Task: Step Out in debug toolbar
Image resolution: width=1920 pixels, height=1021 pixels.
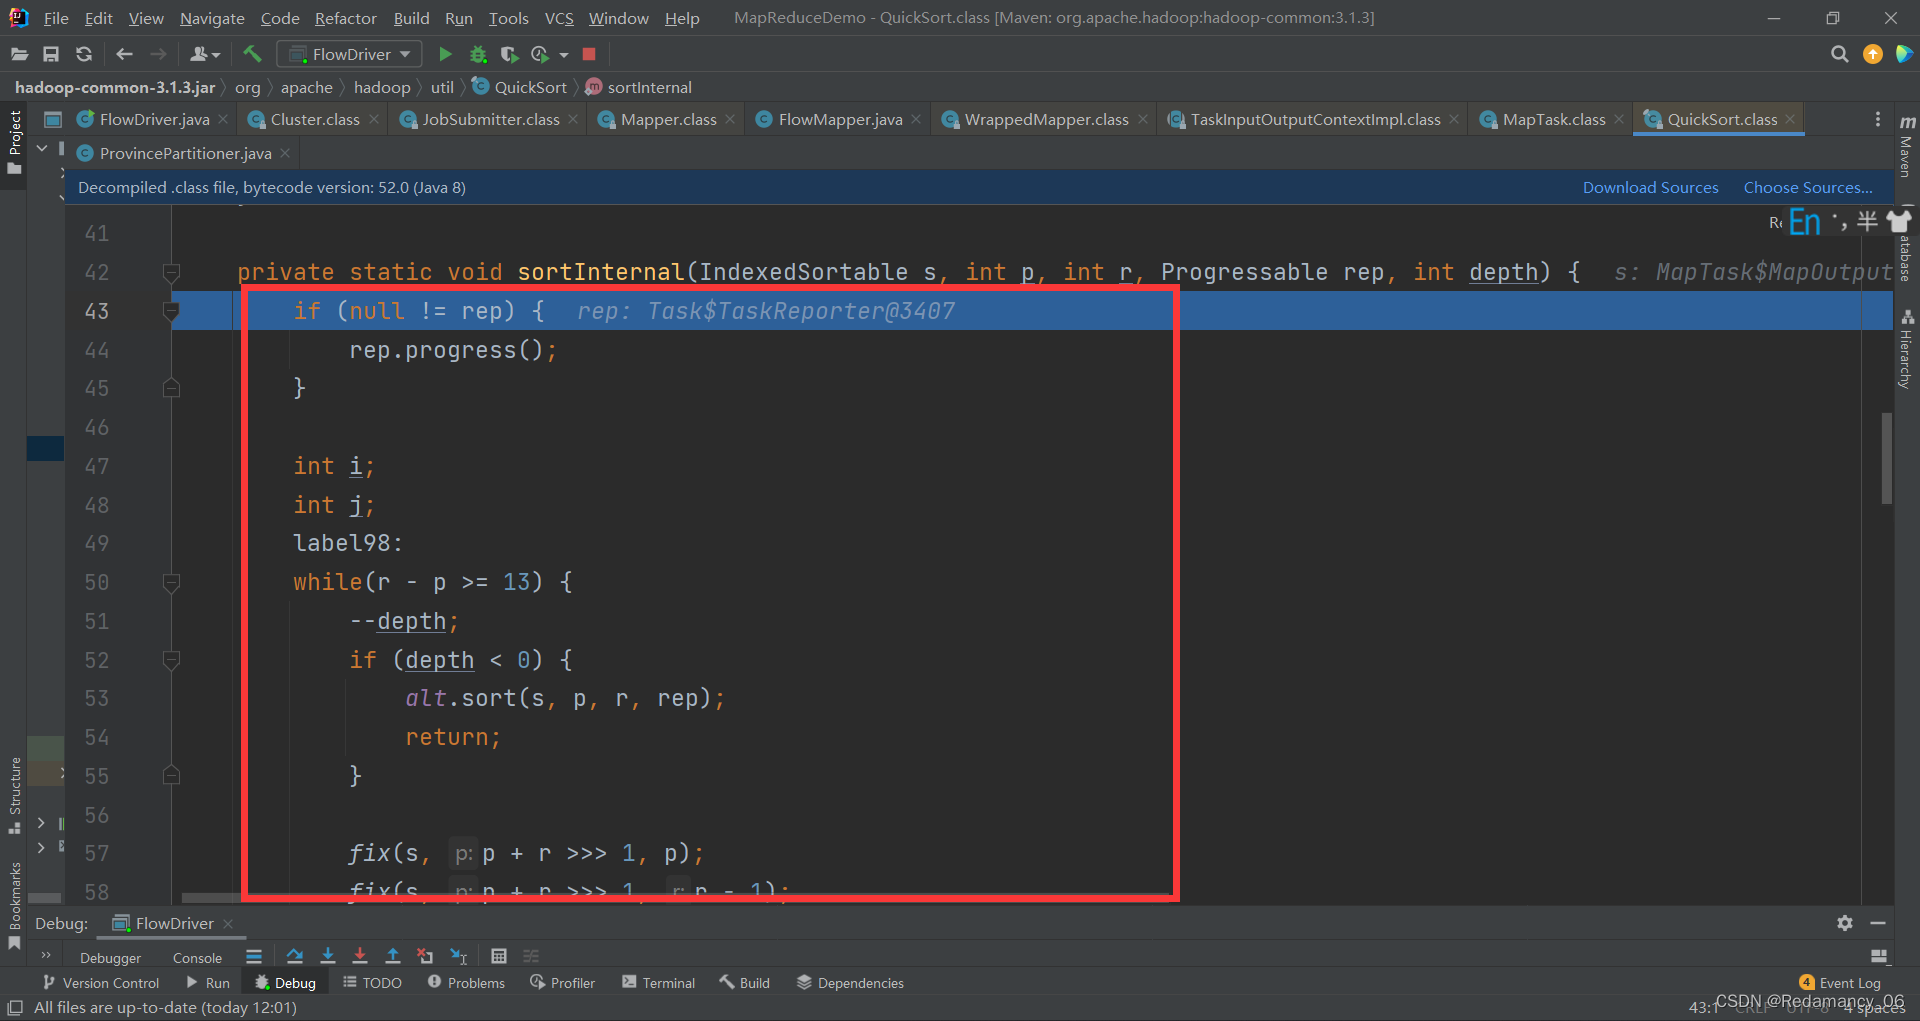Action: pyautogui.click(x=393, y=956)
